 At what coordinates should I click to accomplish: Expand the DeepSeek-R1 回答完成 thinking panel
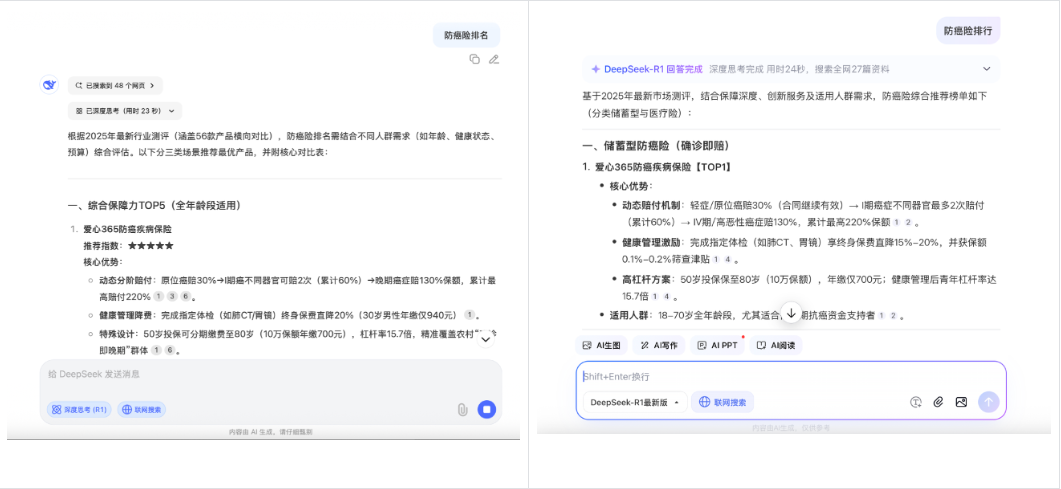986,69
